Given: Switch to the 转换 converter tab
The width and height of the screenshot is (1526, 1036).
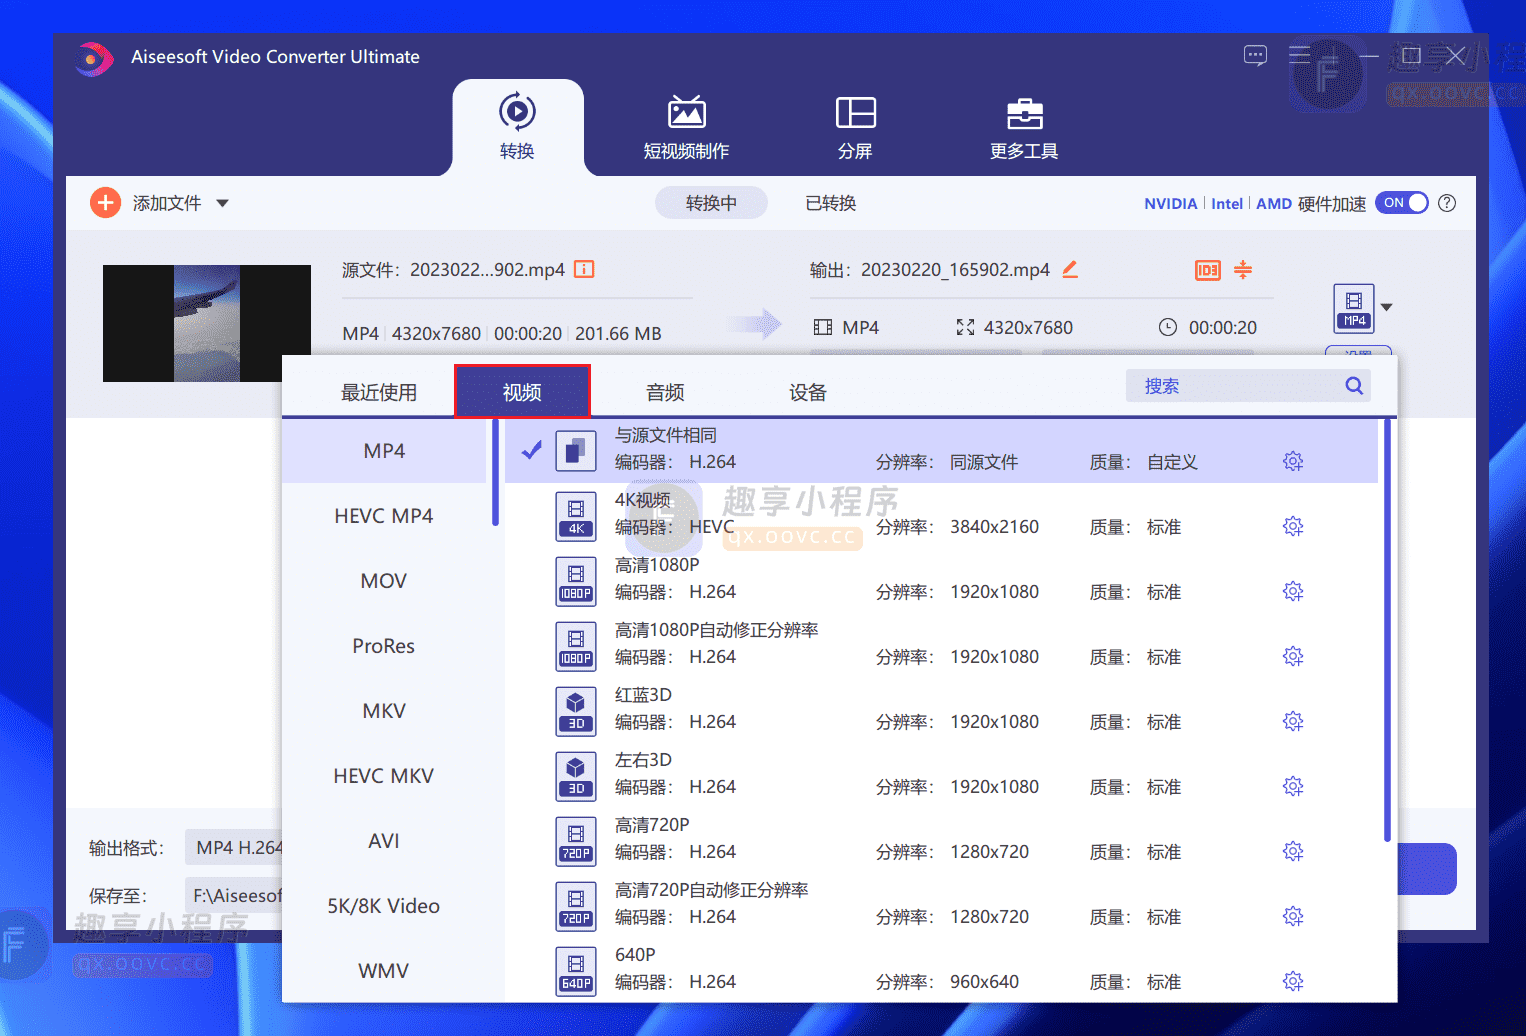Looking at the screenshot, I should (517, 127).
